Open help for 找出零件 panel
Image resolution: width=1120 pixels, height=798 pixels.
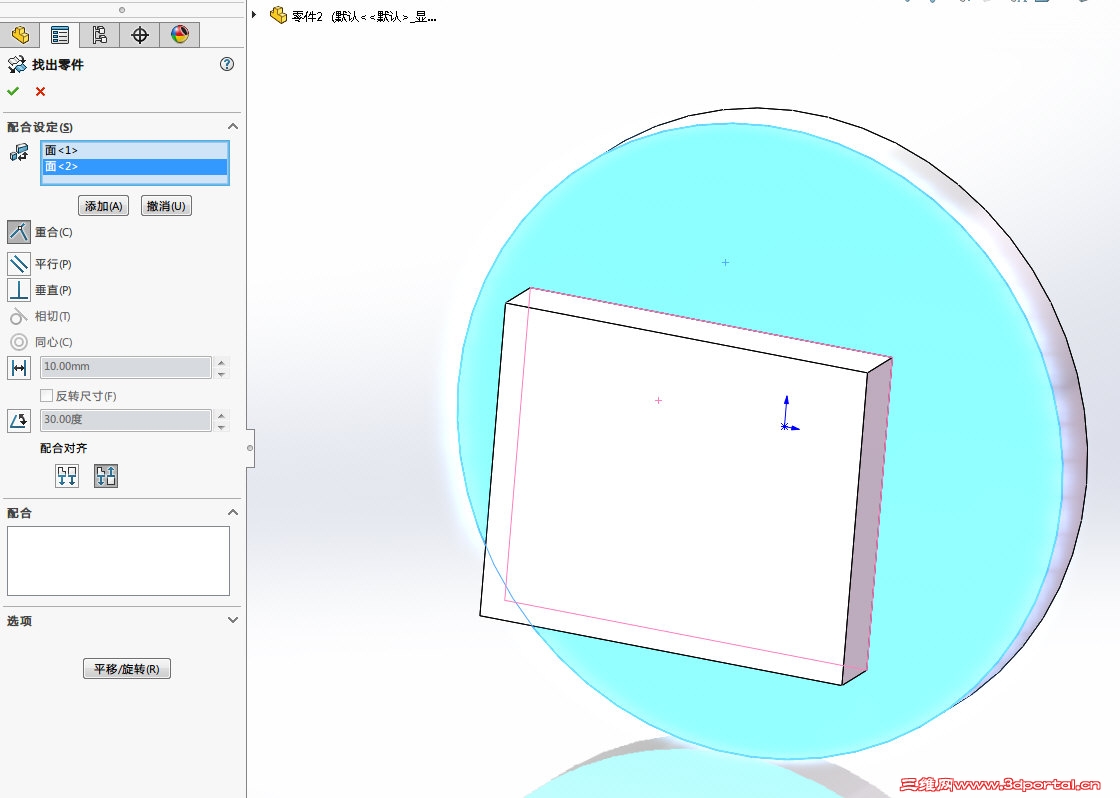(x=226, y=64)
